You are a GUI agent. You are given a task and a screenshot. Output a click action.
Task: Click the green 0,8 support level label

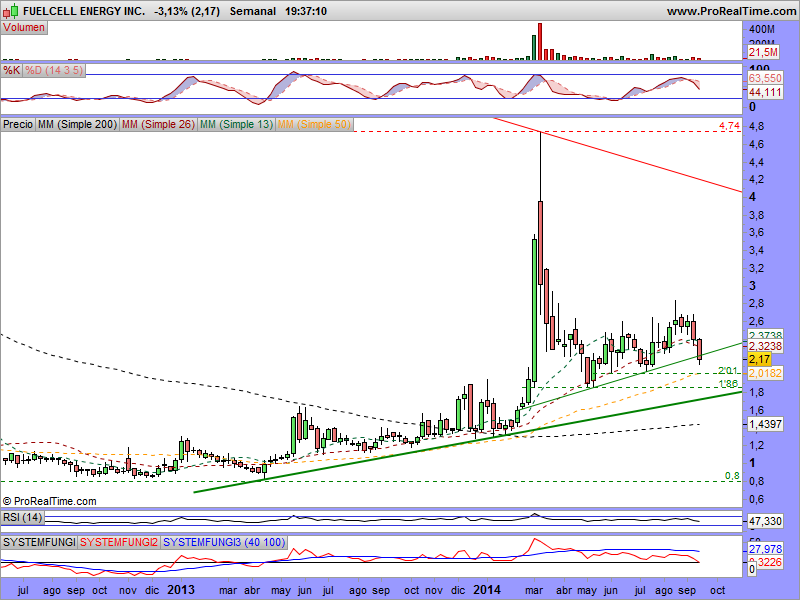coord(732,476)
